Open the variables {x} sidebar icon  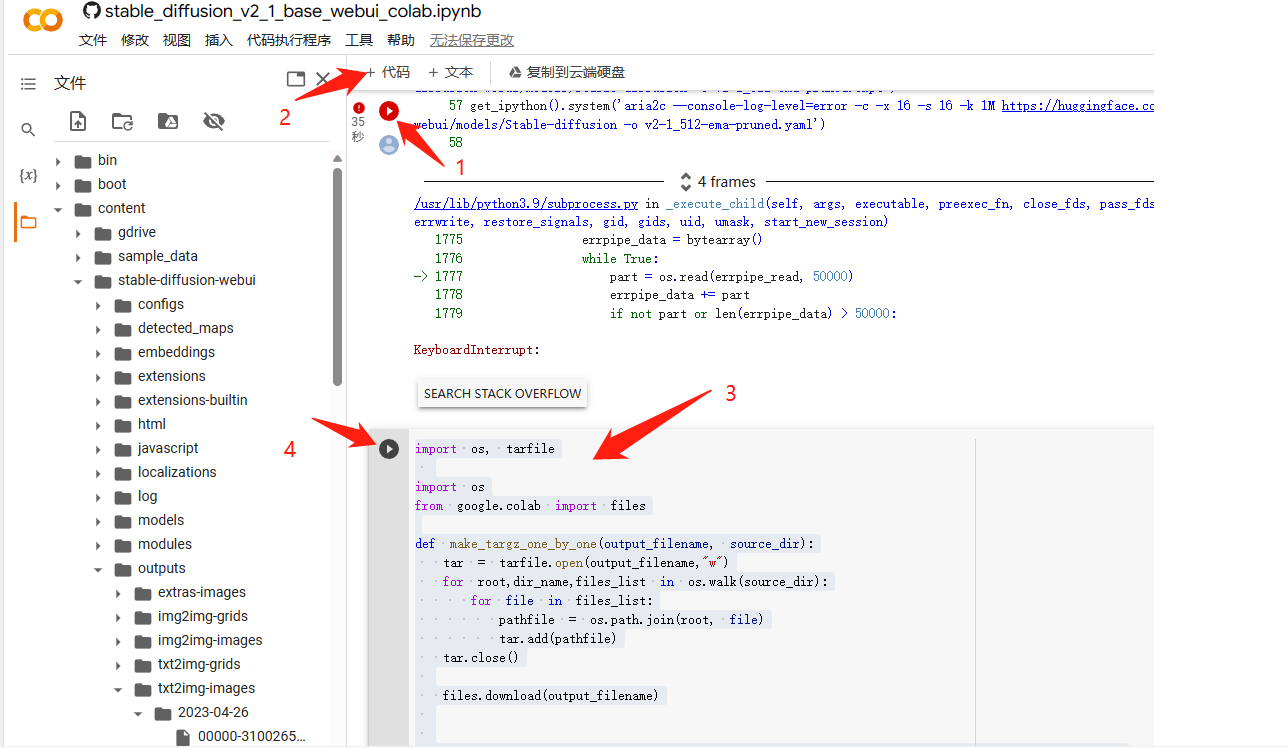[28, 176]
